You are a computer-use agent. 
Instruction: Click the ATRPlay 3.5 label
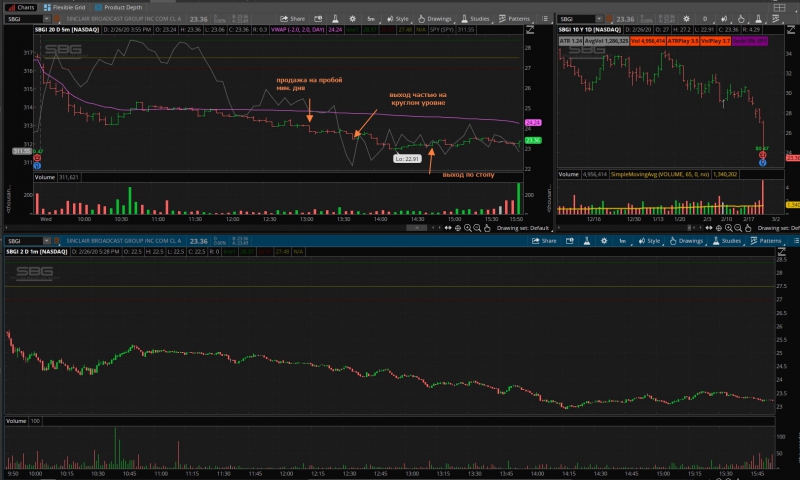(x=683, y=41)
